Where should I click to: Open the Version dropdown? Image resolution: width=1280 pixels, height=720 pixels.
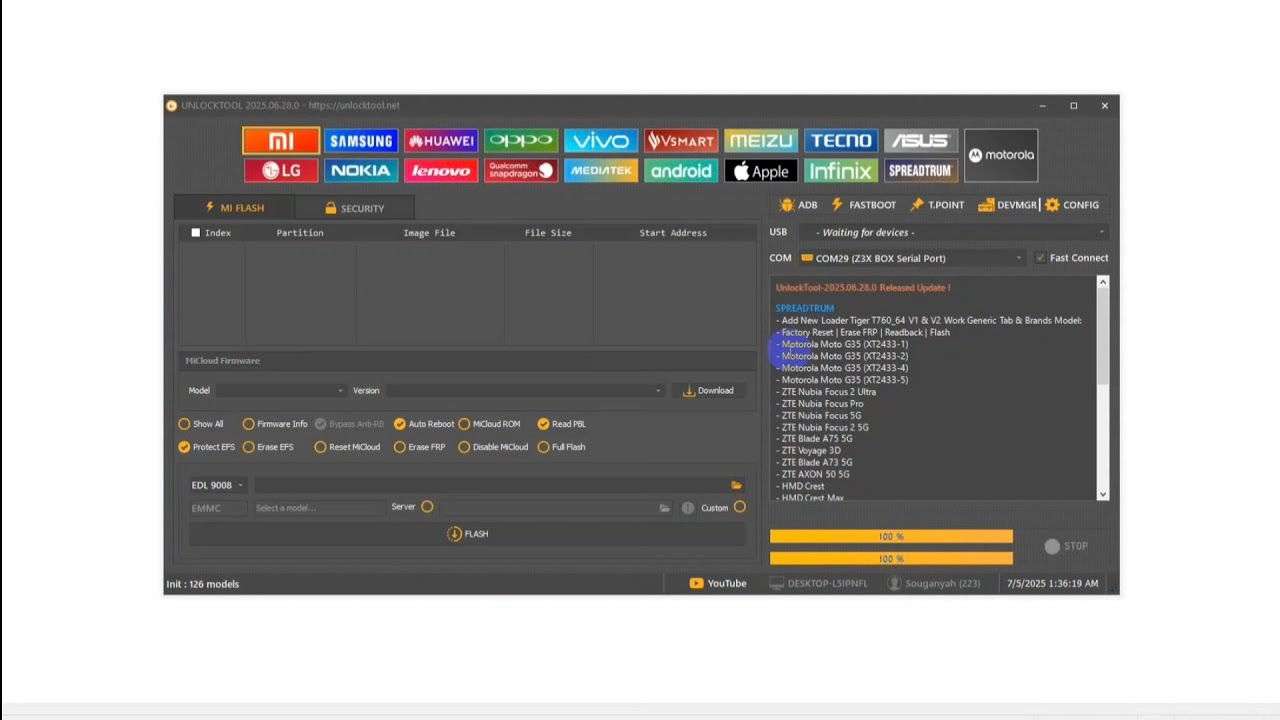[x=524, y=391]
